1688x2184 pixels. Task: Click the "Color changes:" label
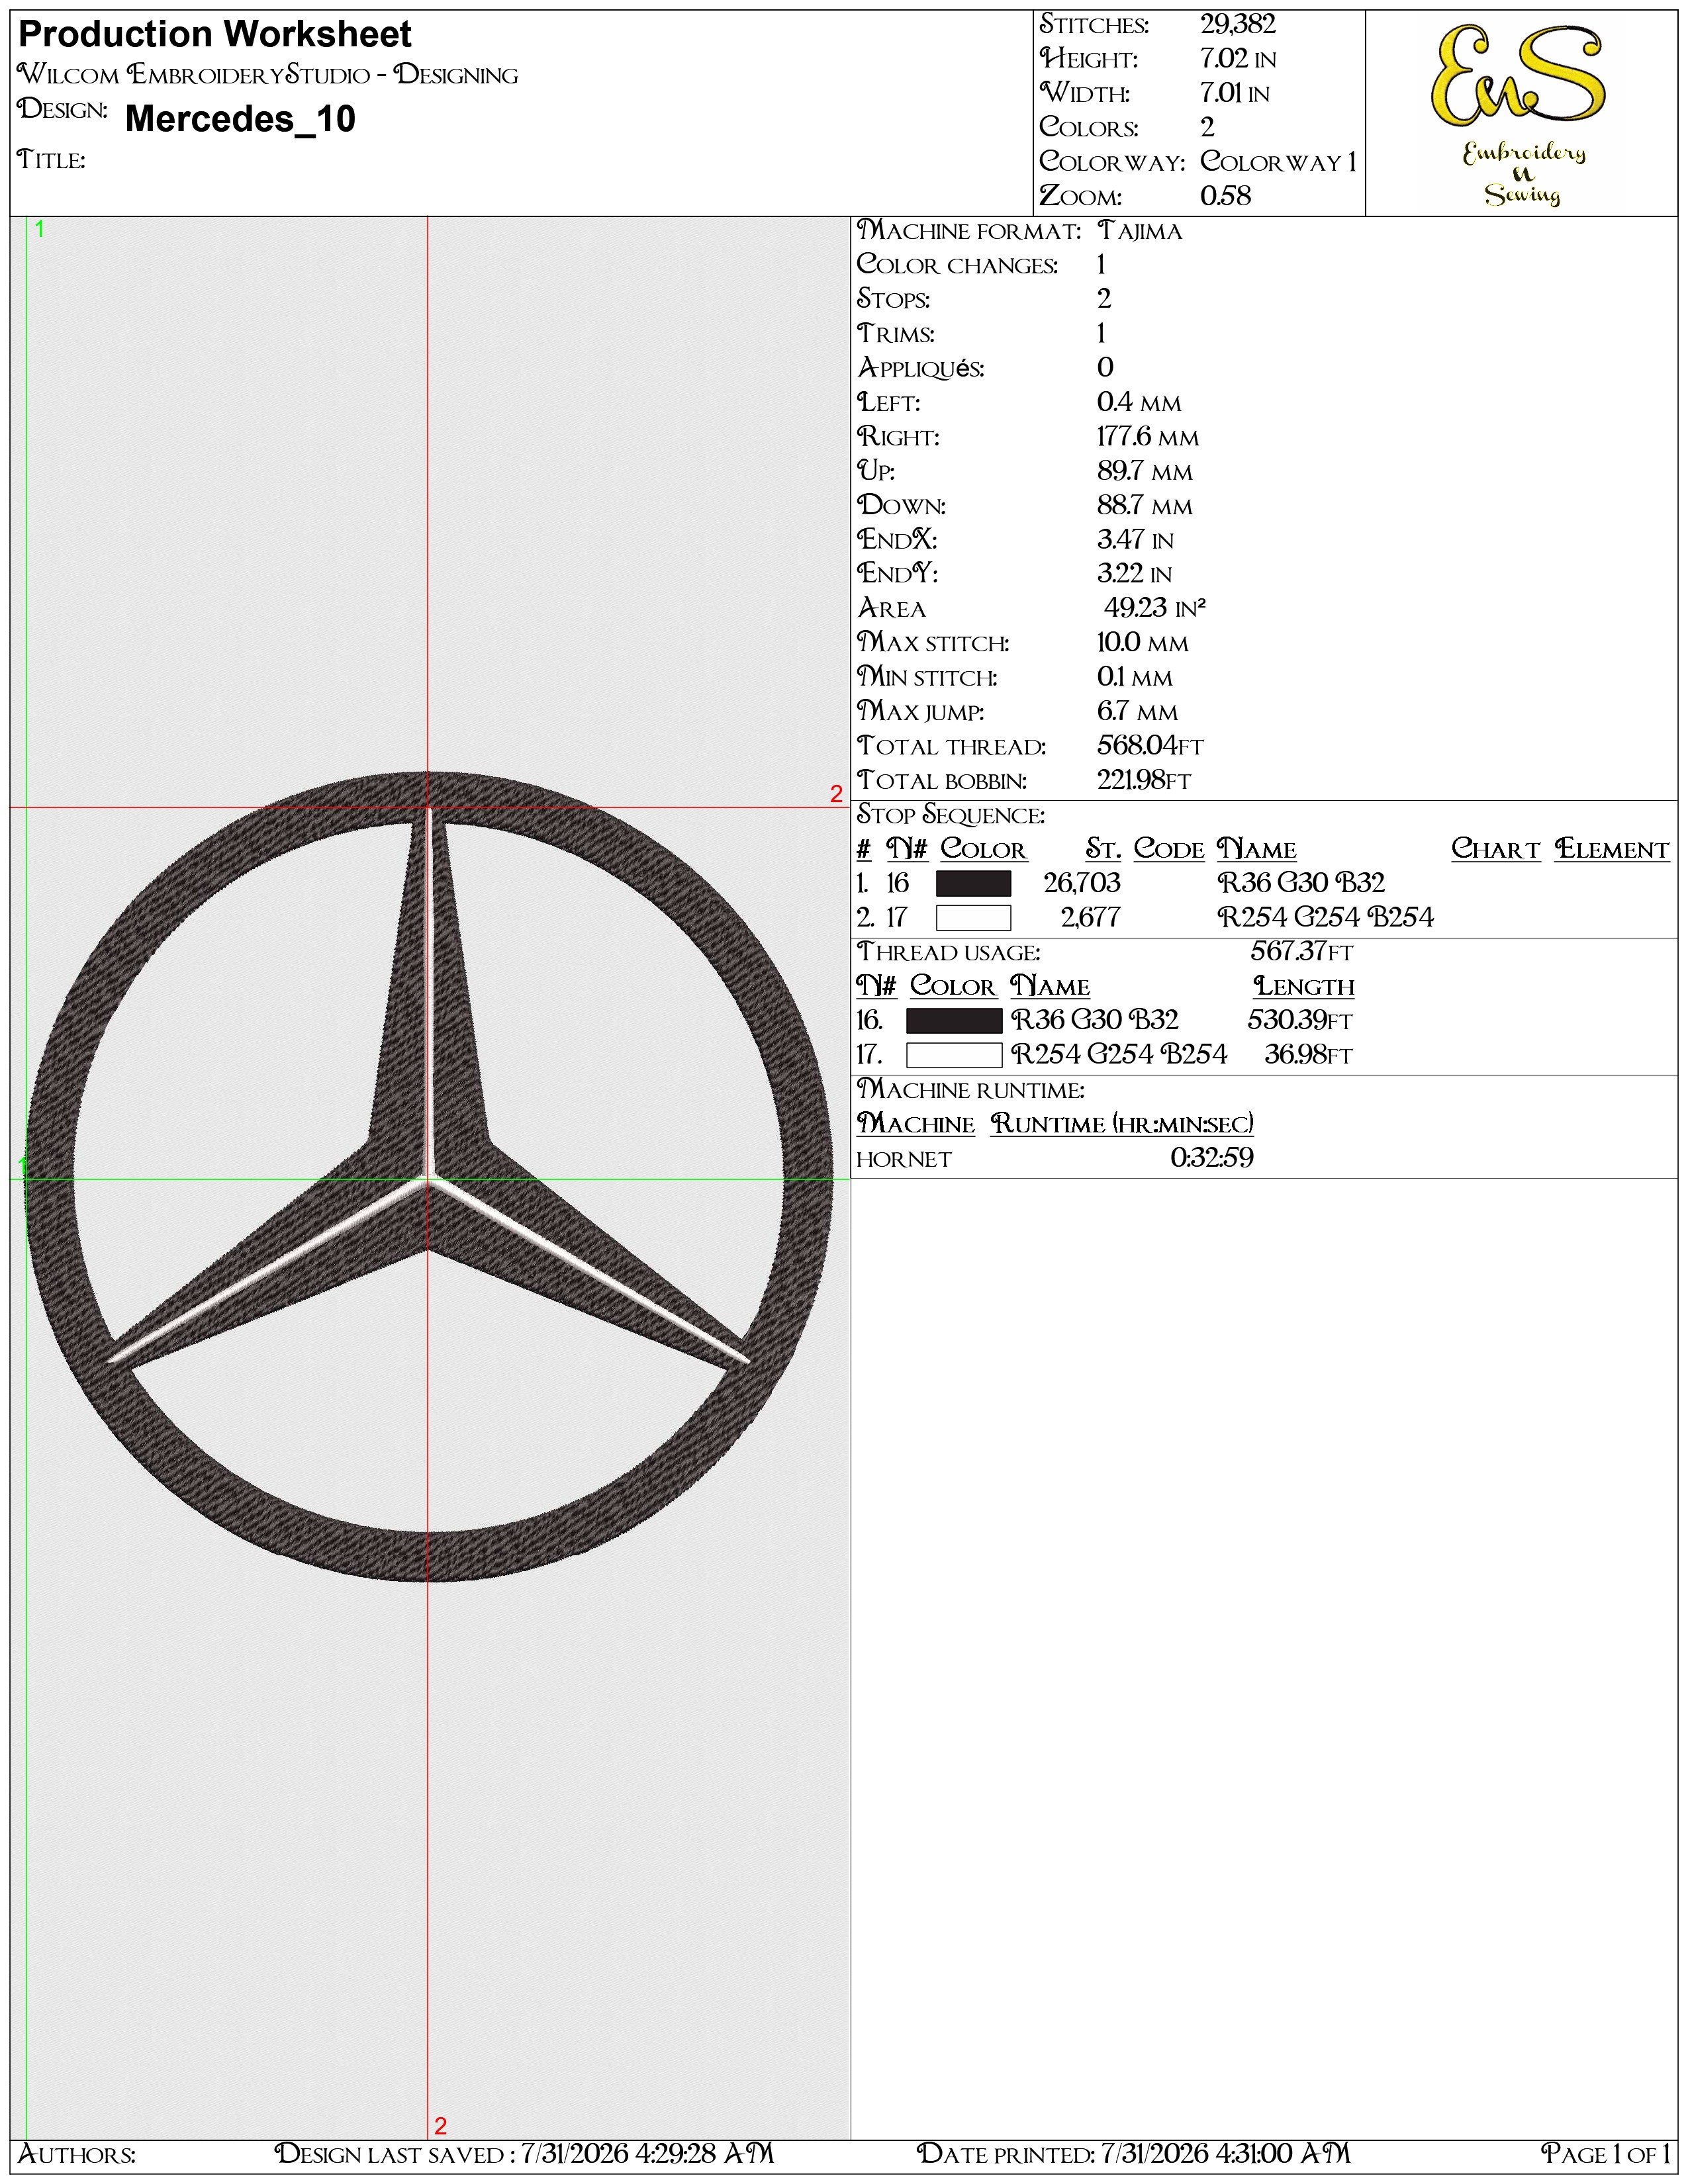[x=957, y=265]
